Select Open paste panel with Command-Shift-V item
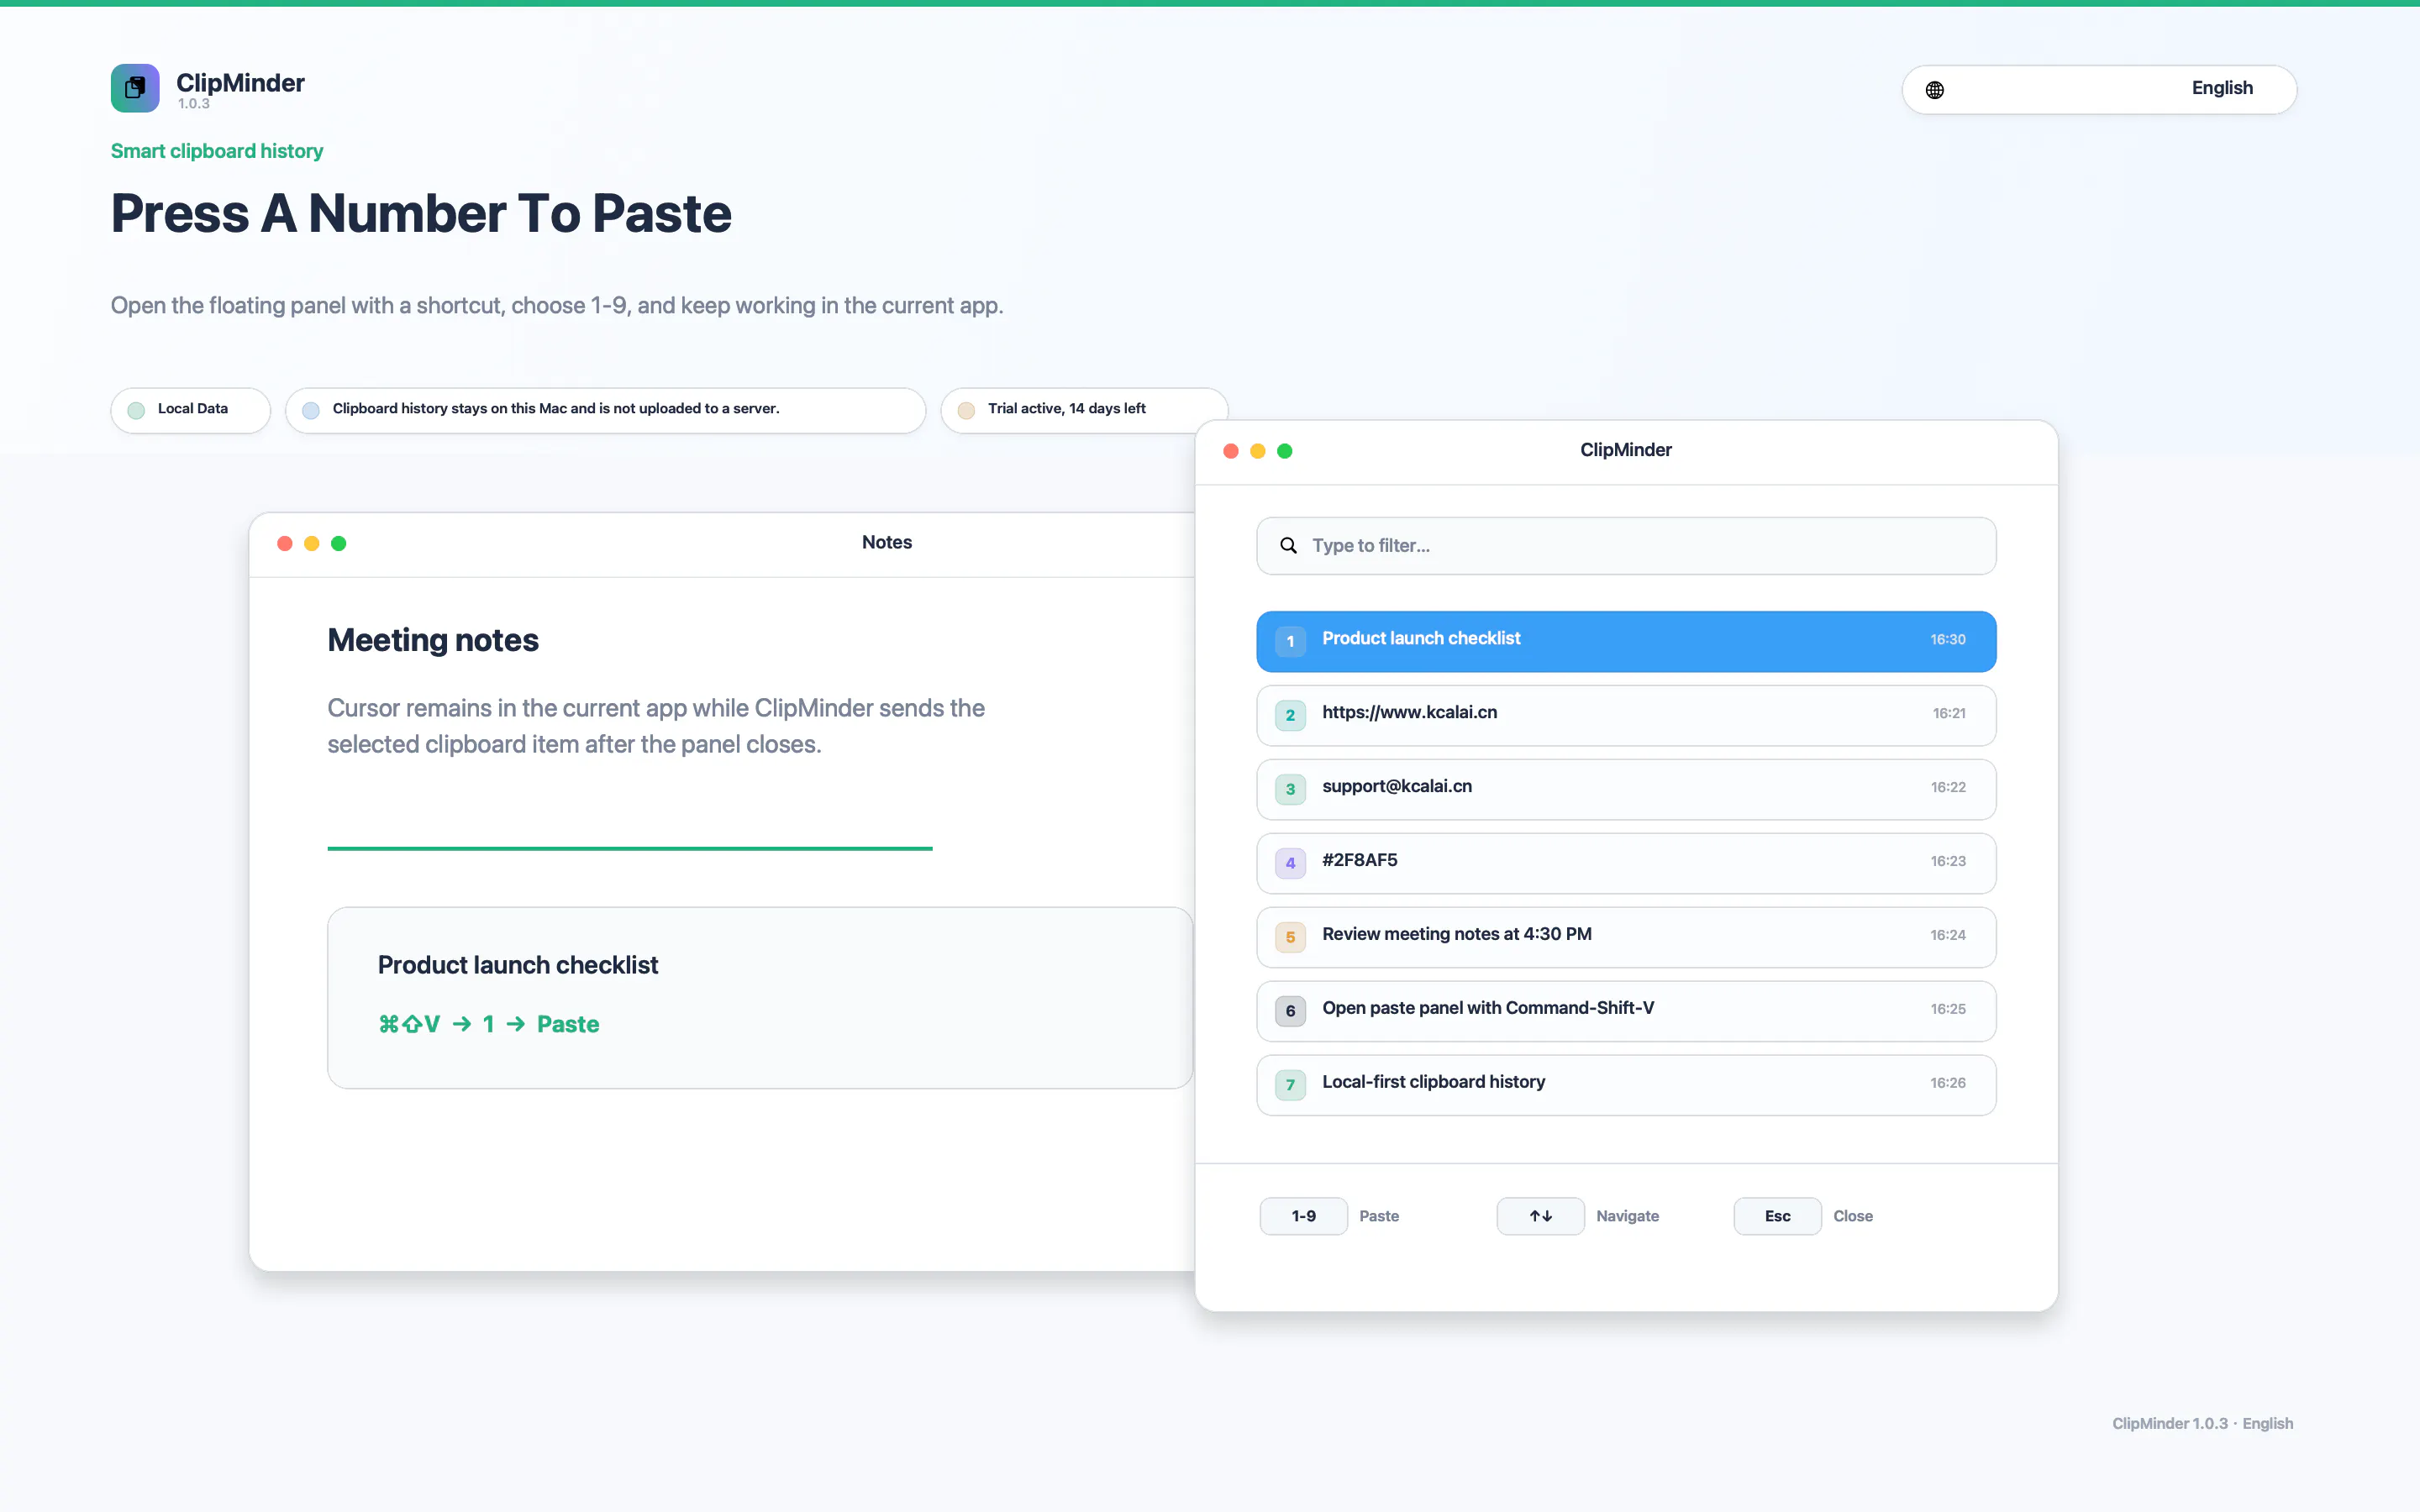 point(1626,1011)
